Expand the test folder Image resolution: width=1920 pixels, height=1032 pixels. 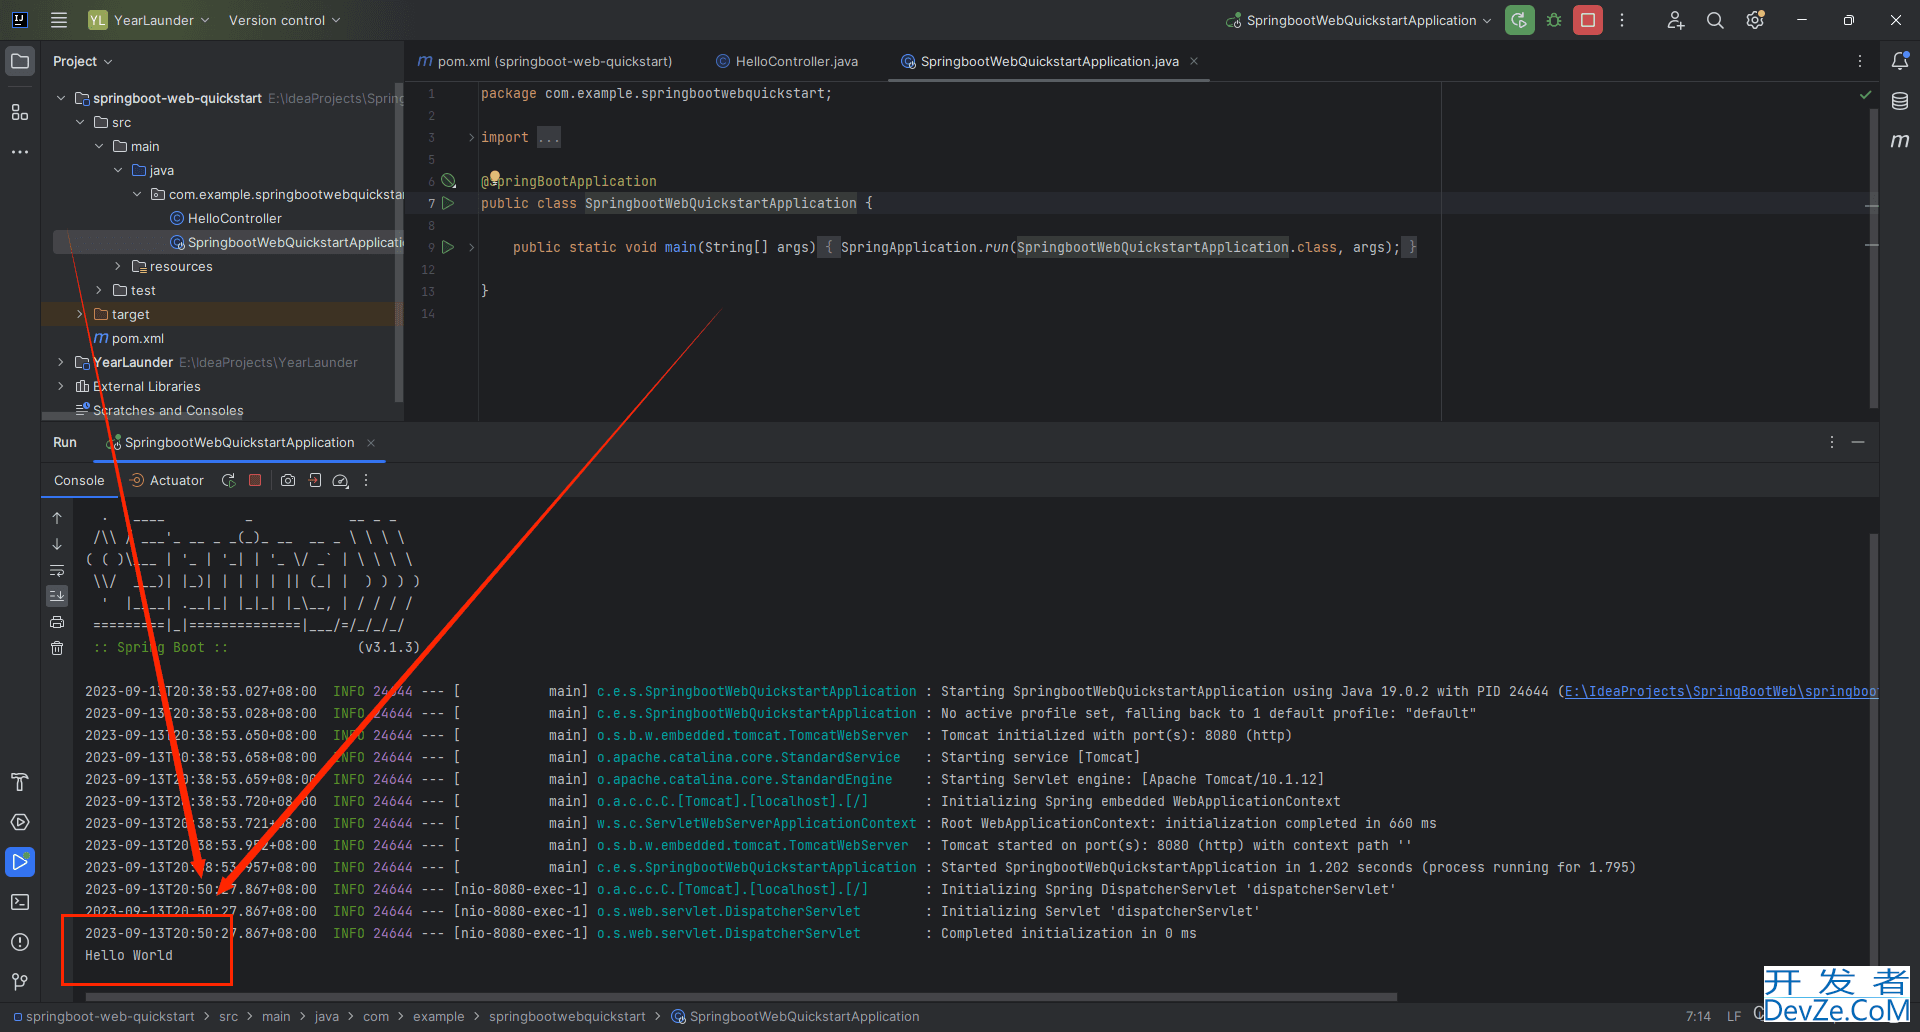tap(99, 290)
